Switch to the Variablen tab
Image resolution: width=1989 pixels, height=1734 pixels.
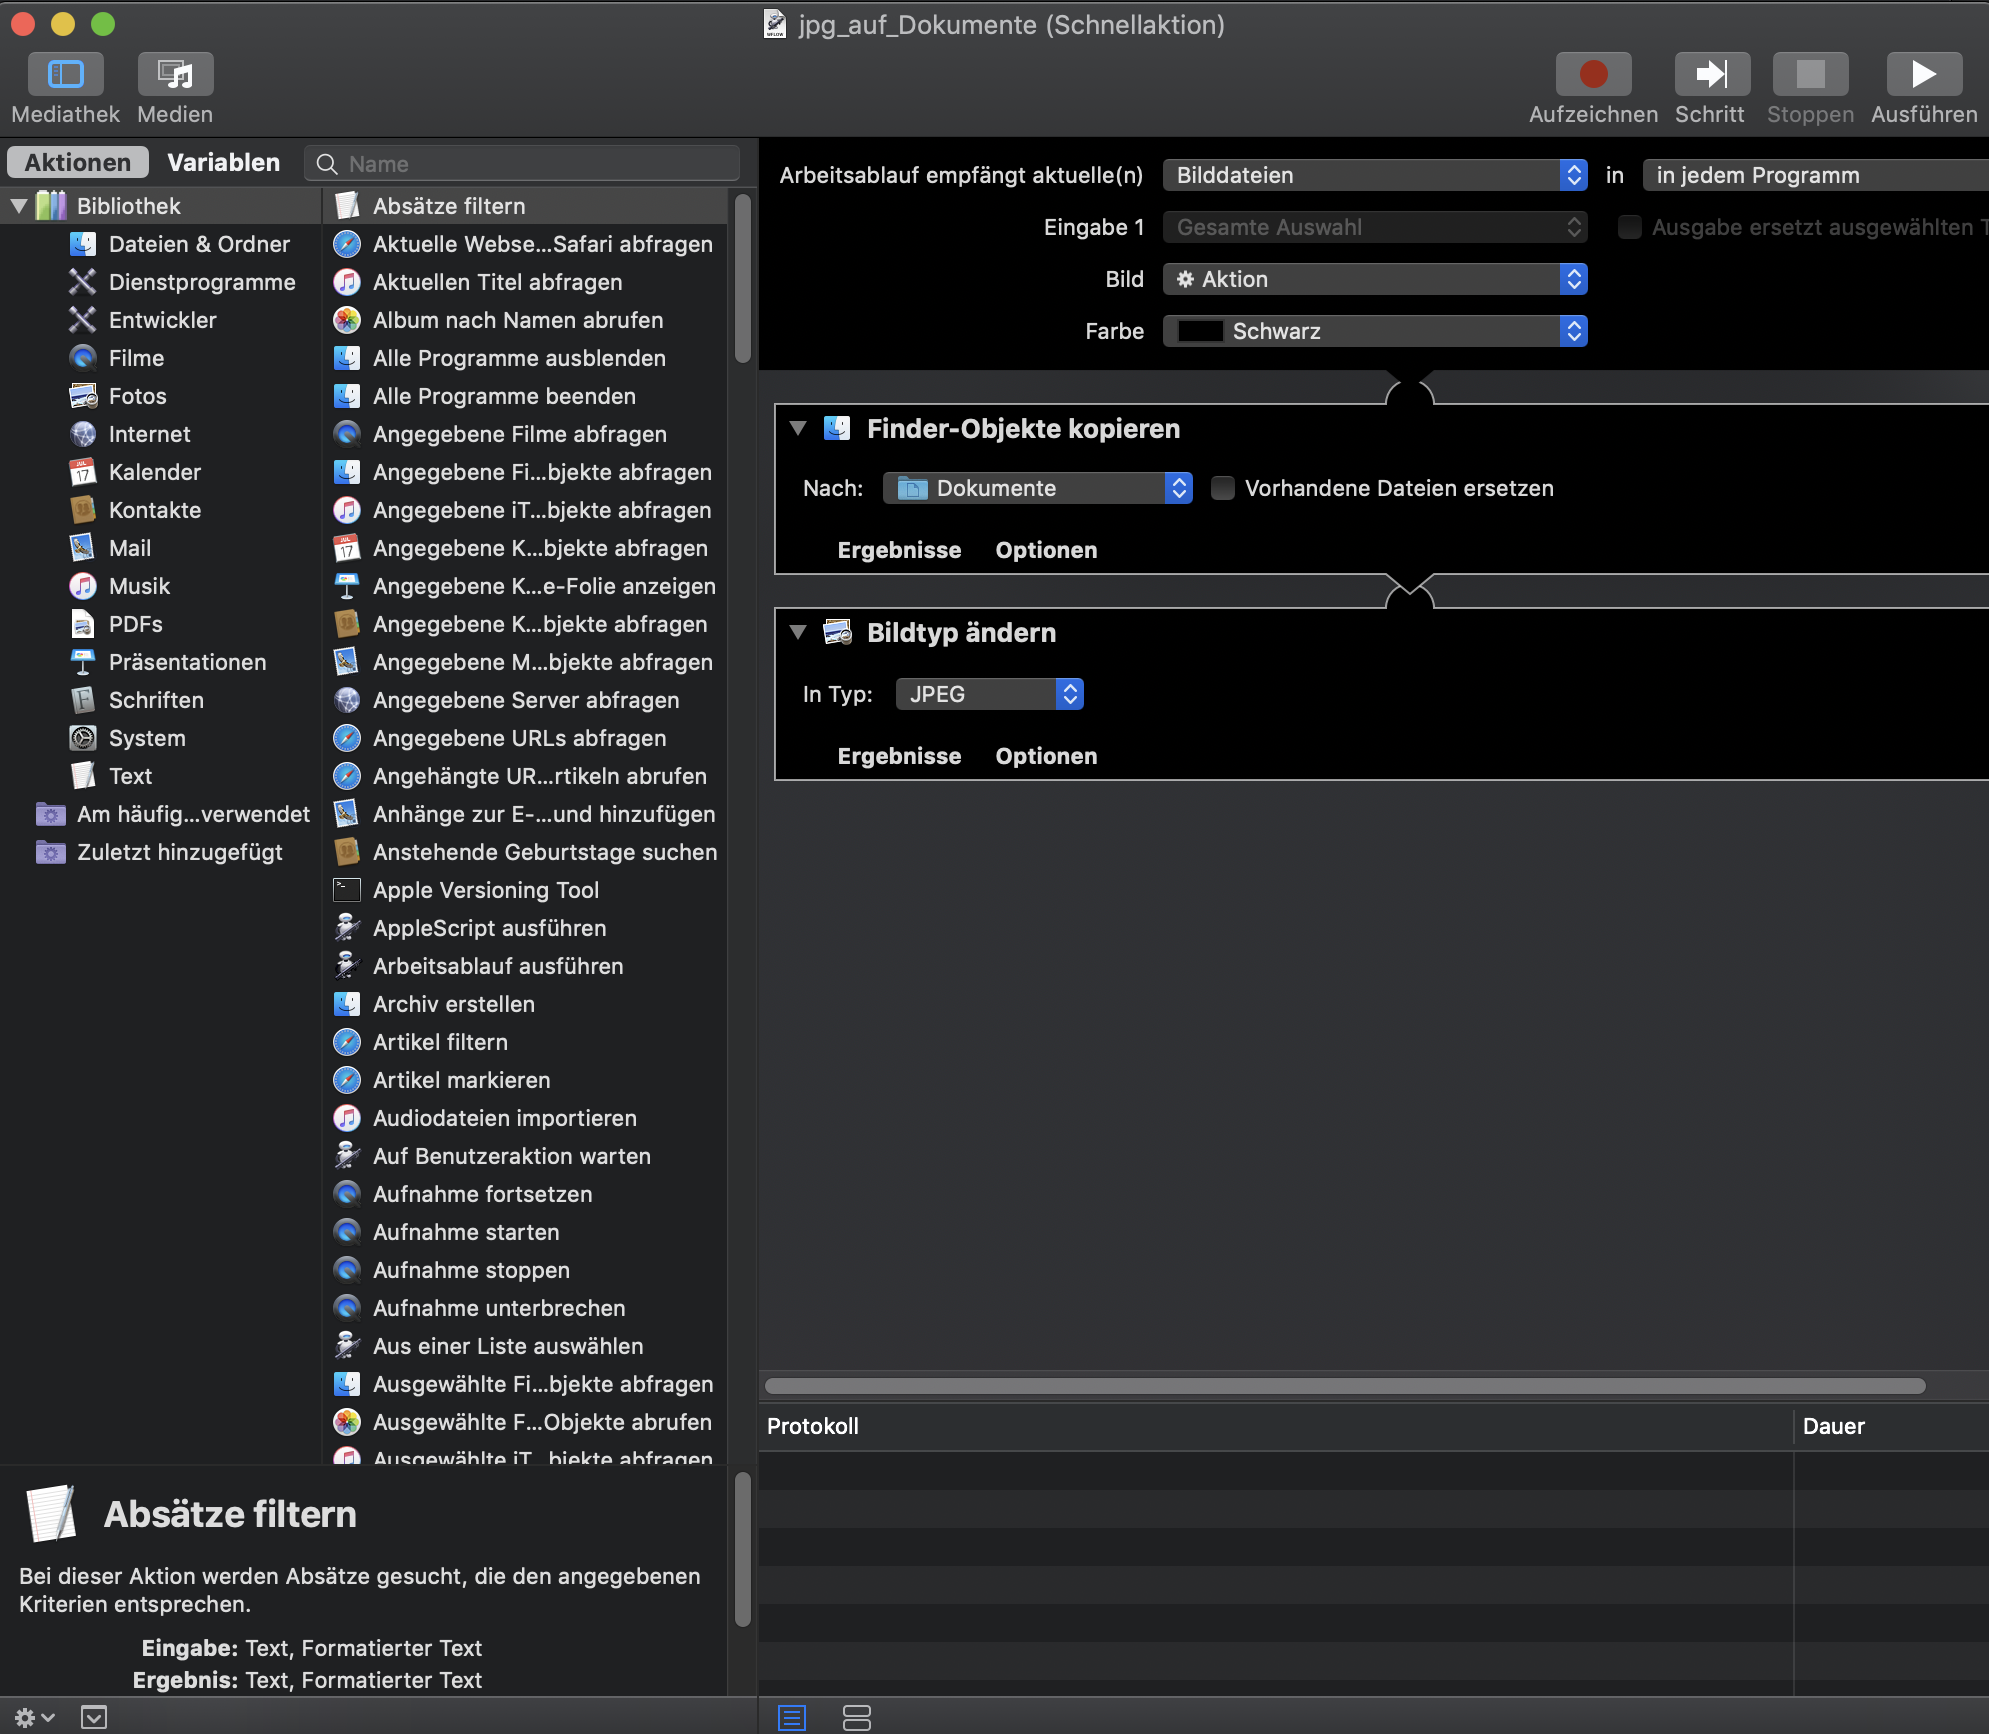(223, 163)
